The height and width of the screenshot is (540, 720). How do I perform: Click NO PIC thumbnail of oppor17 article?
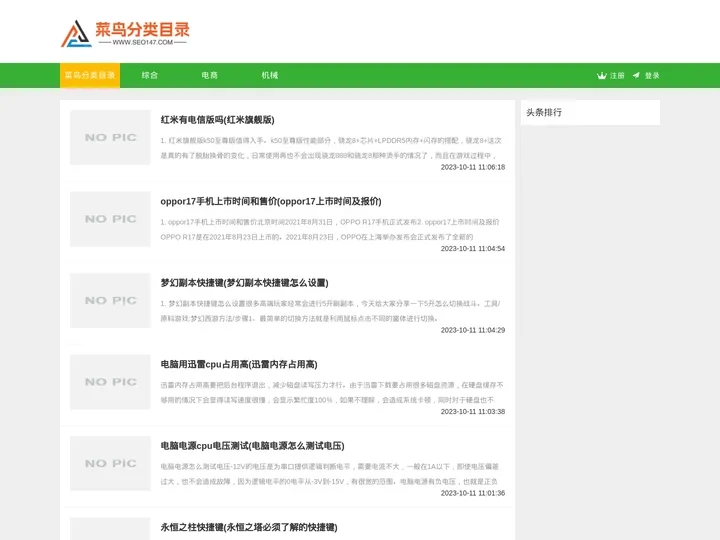110,219
